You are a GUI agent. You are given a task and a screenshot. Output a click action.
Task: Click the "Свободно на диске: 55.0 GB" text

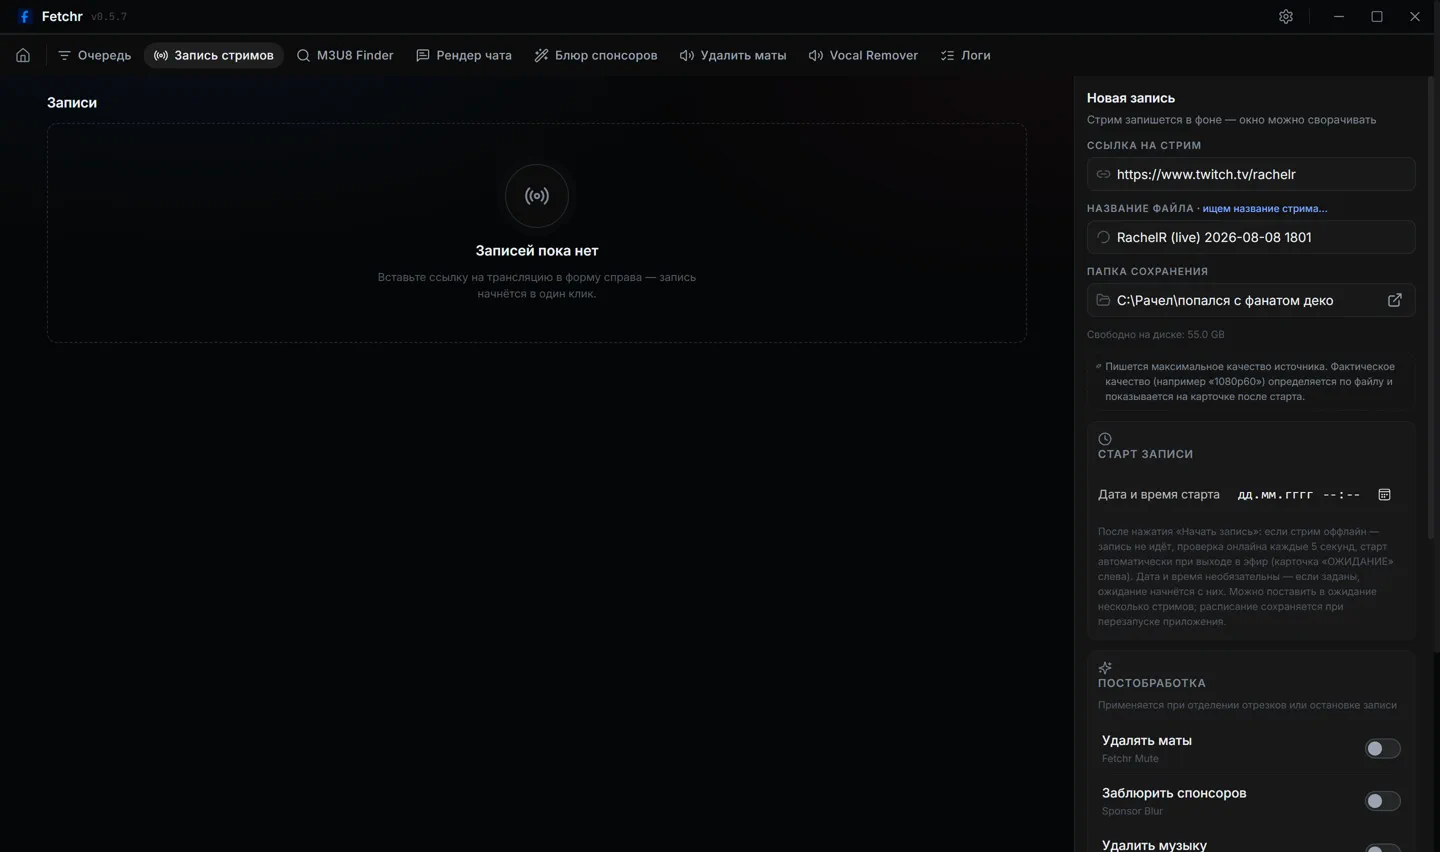coord(1155,335)
